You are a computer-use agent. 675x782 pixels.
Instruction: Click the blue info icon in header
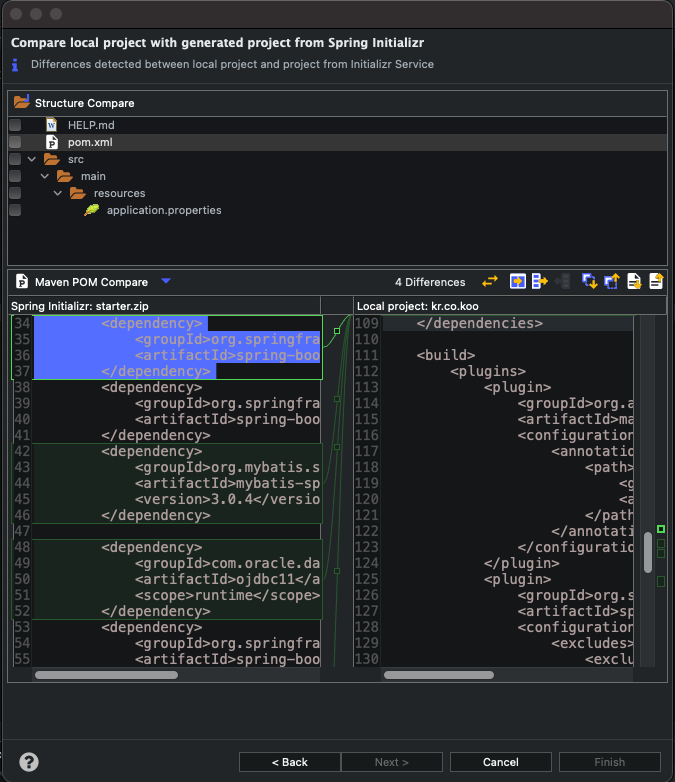pos(15,64)
